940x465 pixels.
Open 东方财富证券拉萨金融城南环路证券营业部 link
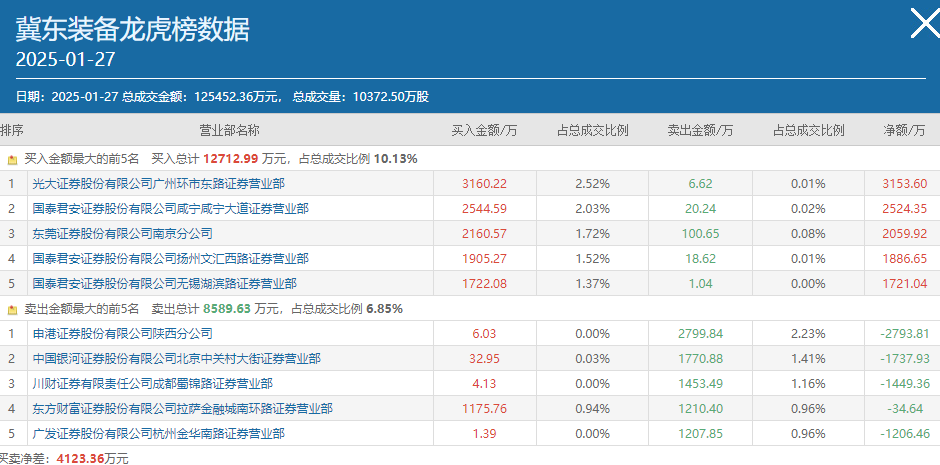pos(183,409)
